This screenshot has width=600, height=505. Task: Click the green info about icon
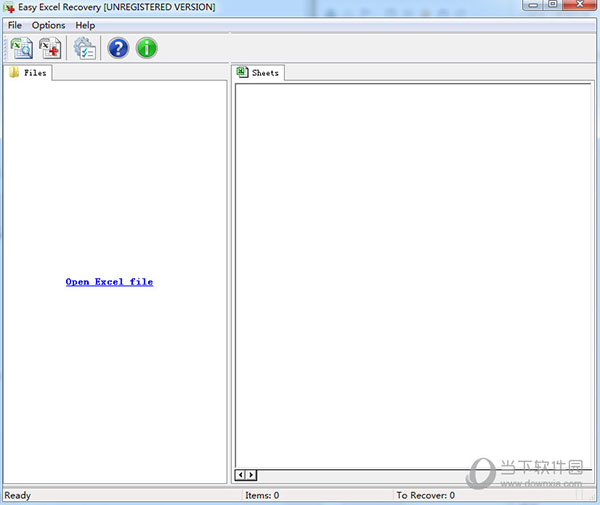point(147,48)
